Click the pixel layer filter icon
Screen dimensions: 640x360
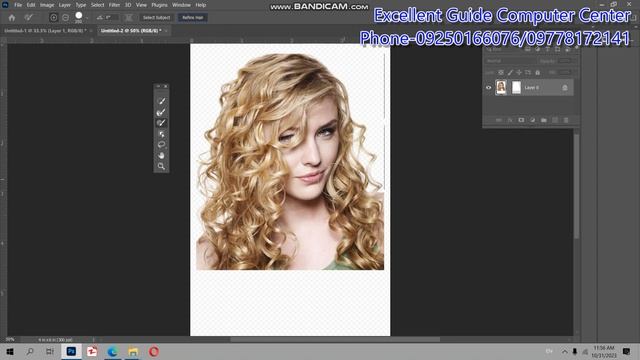pyautogui.click(x=528, y=49)
